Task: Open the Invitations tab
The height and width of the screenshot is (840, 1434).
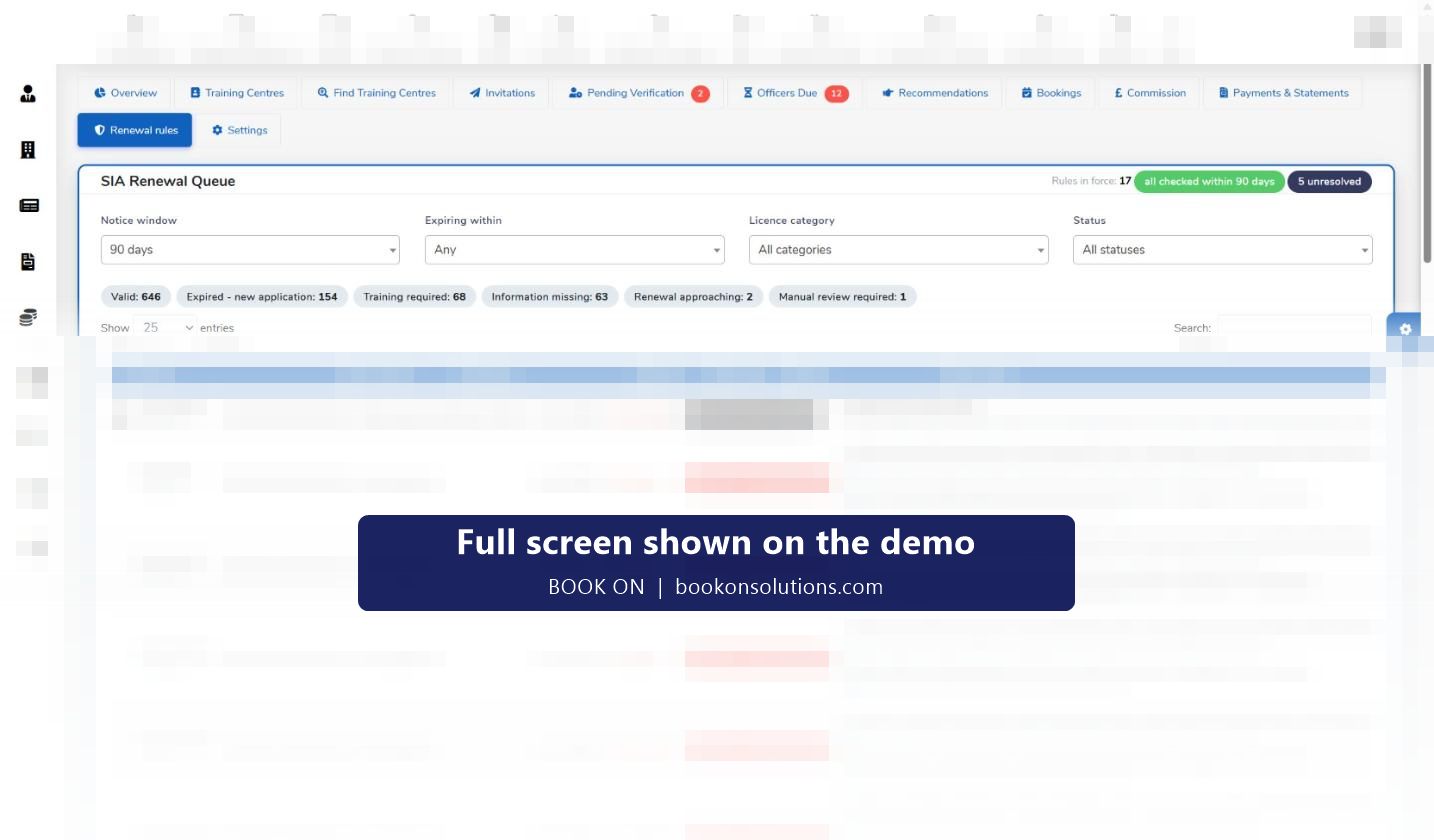Action: click(x=502, y=93)
